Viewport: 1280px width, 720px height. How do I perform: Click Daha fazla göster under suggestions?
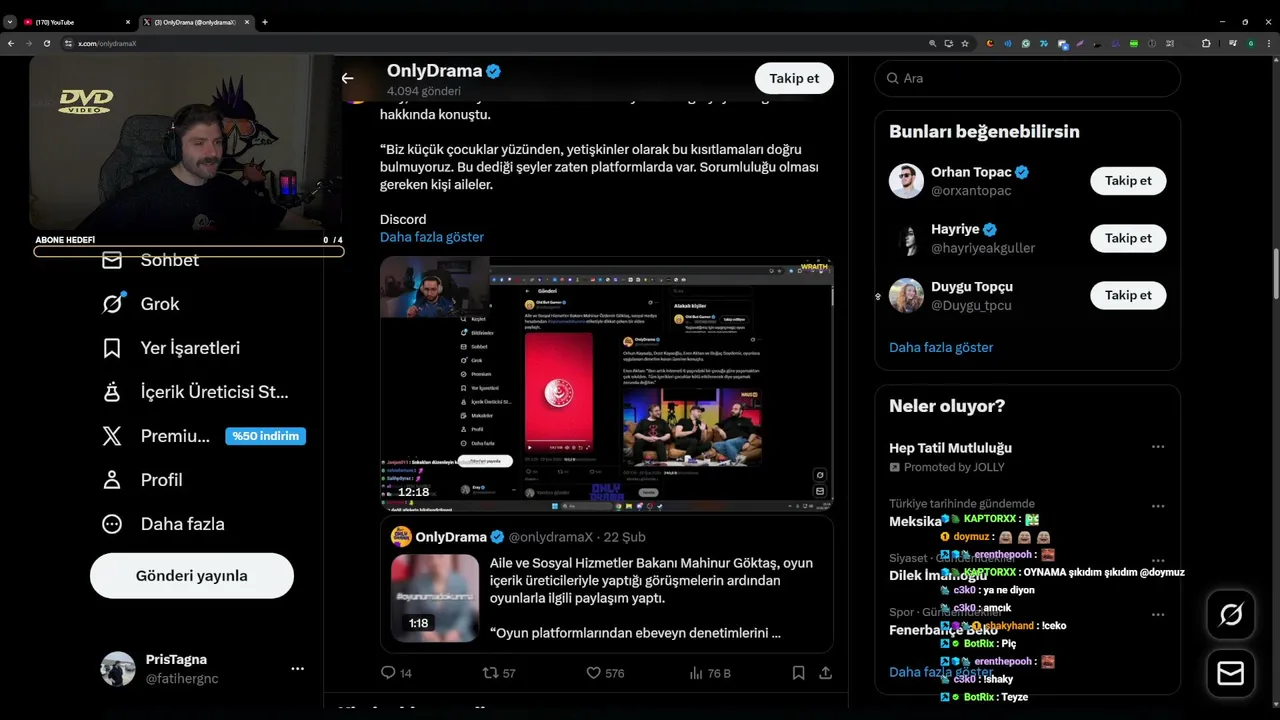pos(941,347)
